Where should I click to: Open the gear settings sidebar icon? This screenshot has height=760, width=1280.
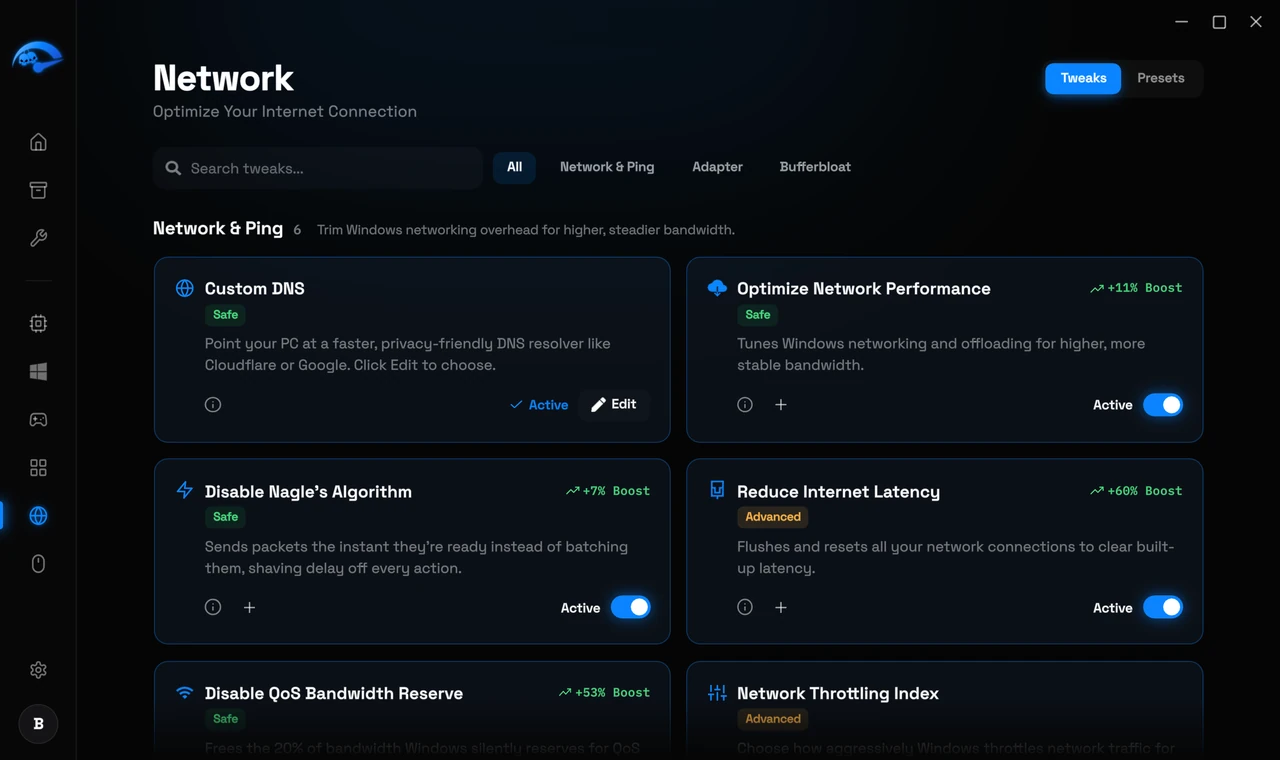click(38, 670)
